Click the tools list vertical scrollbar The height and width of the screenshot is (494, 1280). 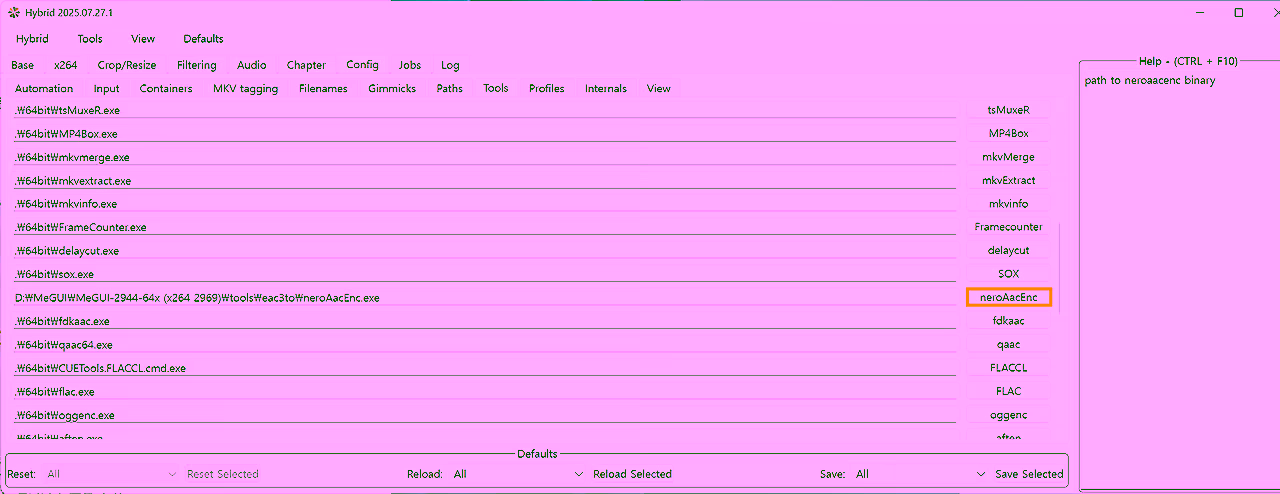[1059, 268]
